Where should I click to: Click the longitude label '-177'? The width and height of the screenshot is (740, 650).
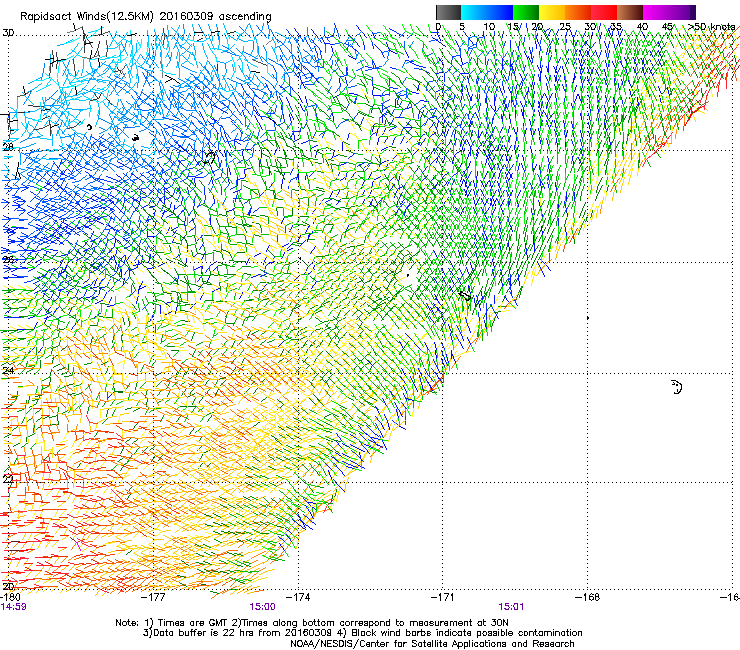coord(154,597)
